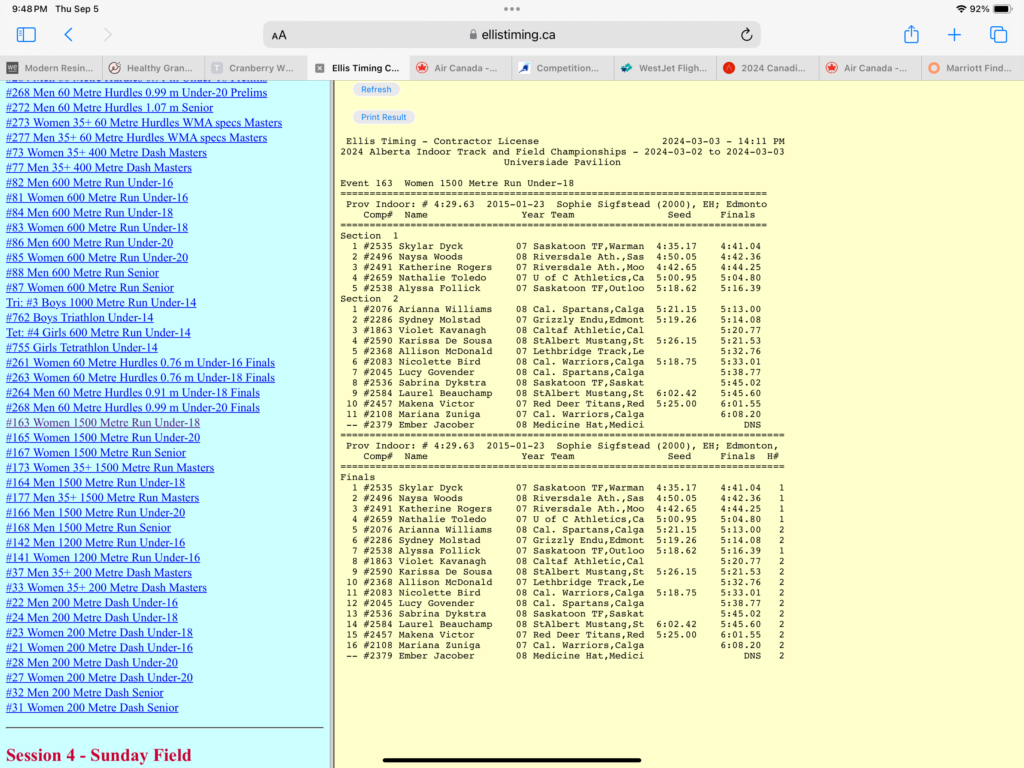Close the Ellis Timing tab
Screen dimensions: 1024x768
(319, 68)
